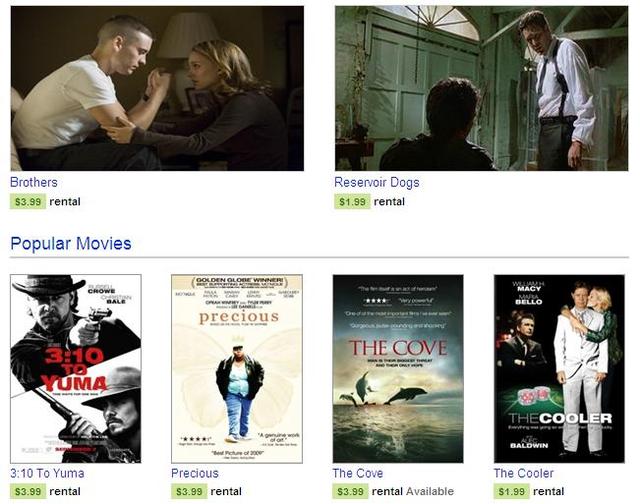Select the Precious movie poster
640x504 pixels.
tap(237, 369)
